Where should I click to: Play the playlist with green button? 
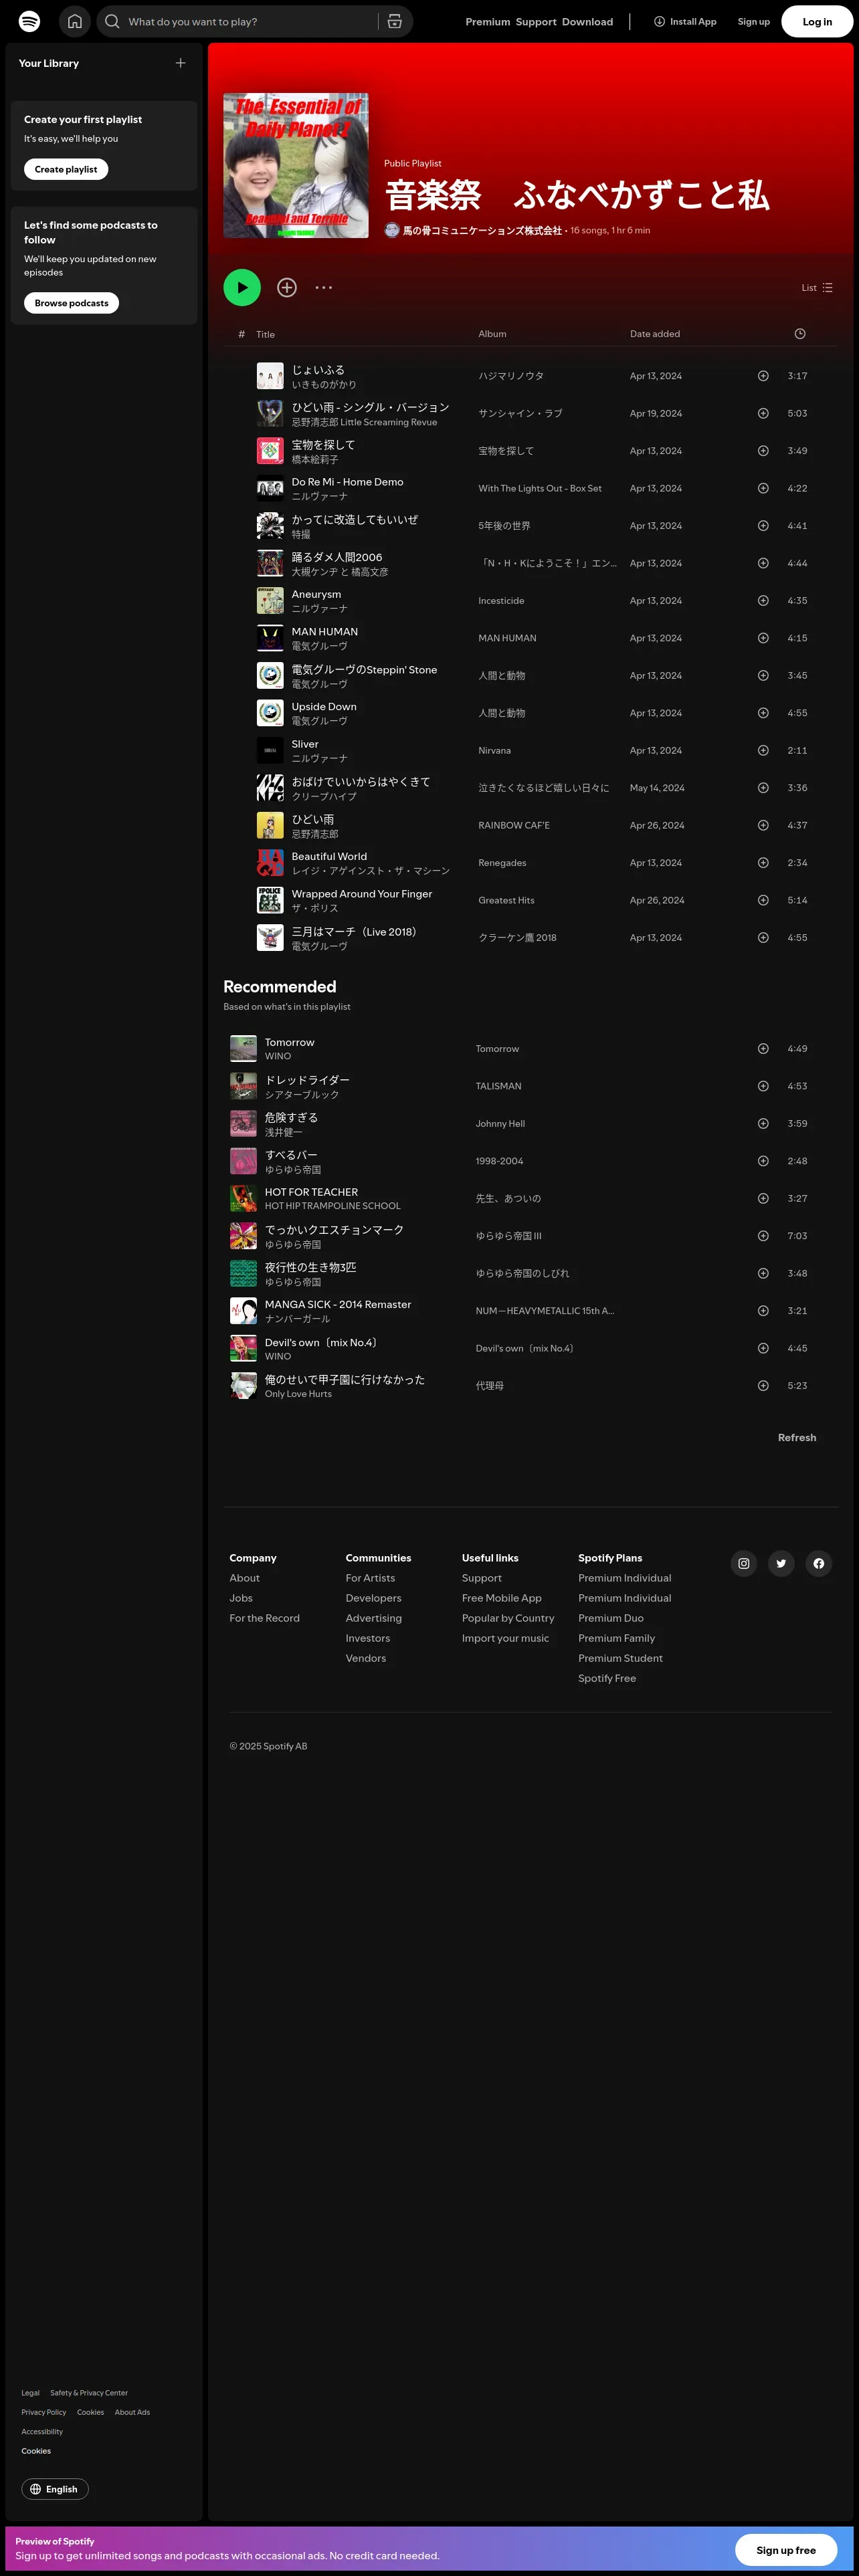(x=242, y=287)
